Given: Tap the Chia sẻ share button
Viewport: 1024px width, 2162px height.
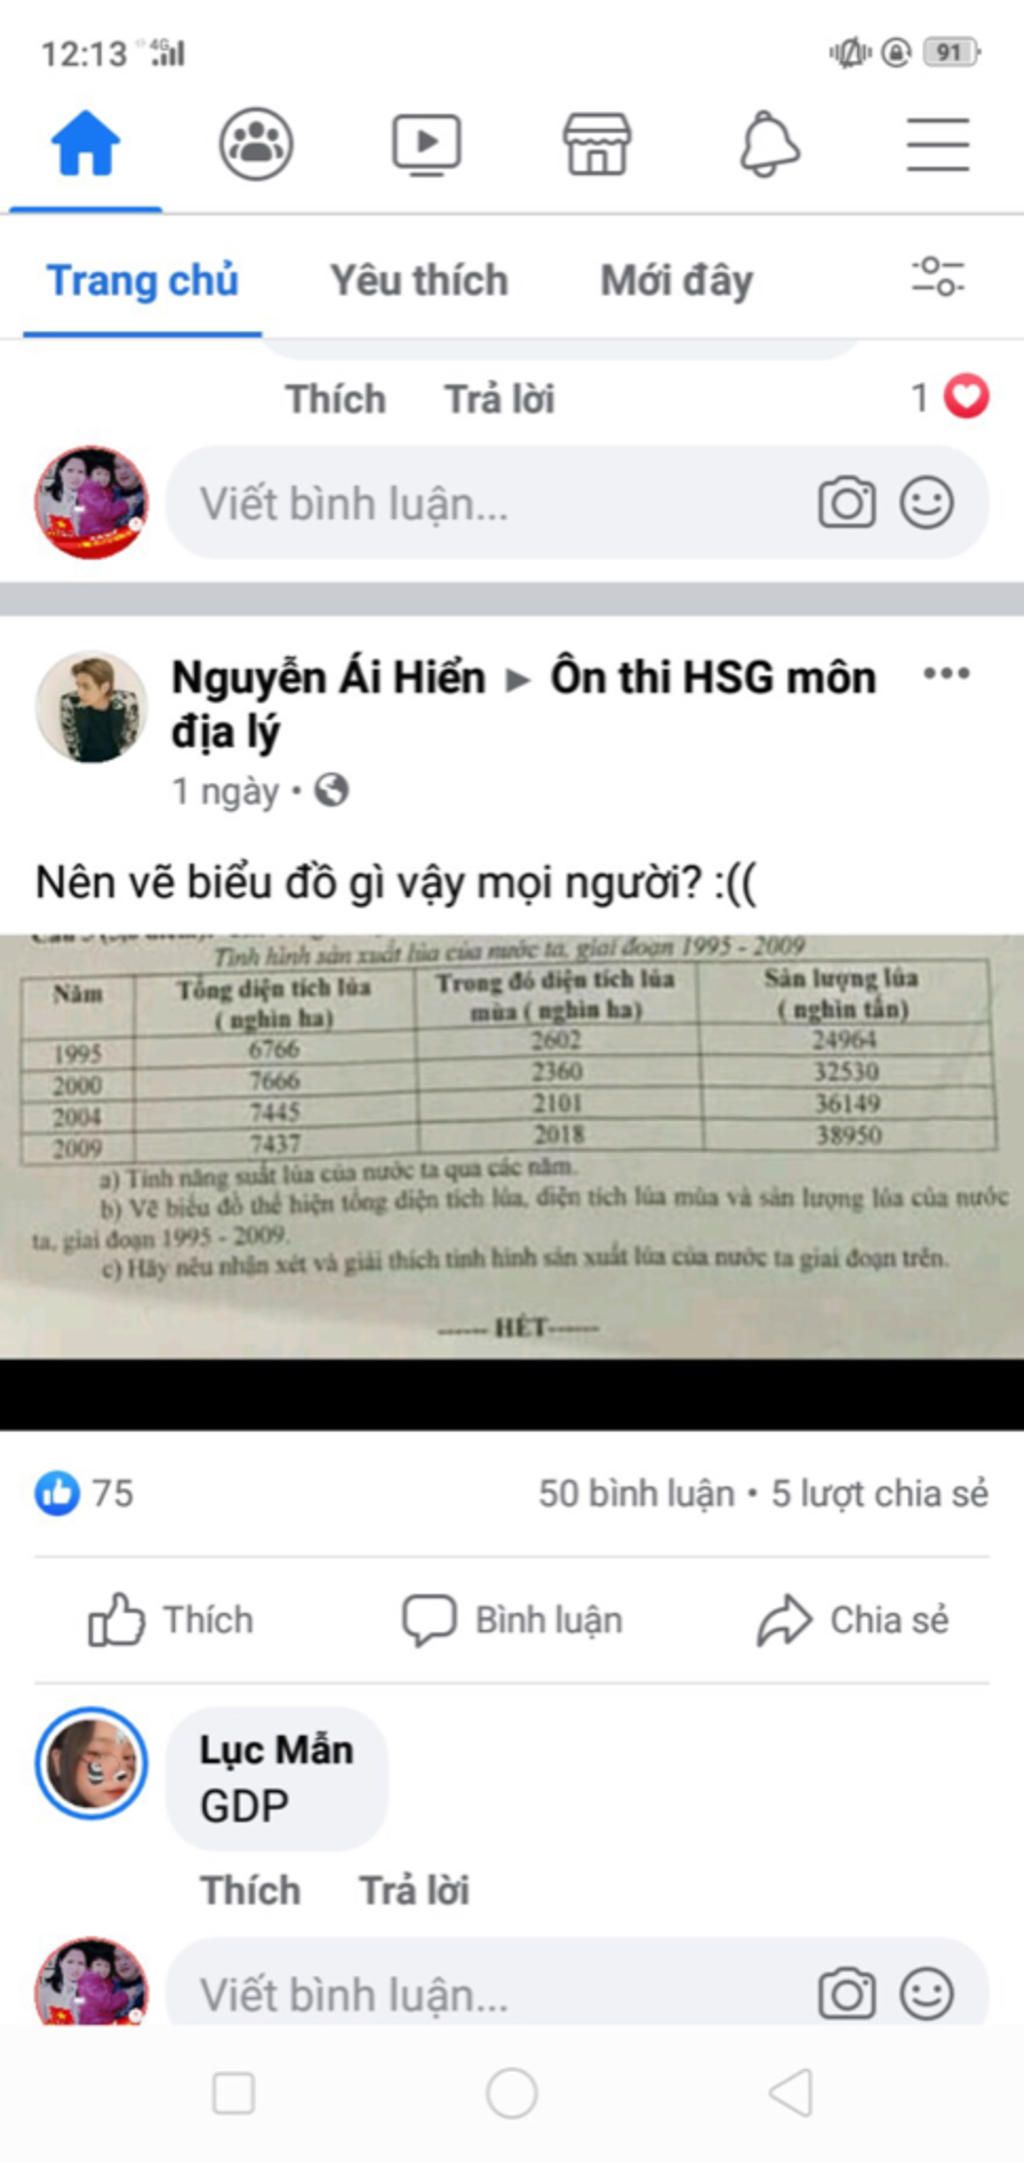Looking at the screenshot, I should point(852,1619).
